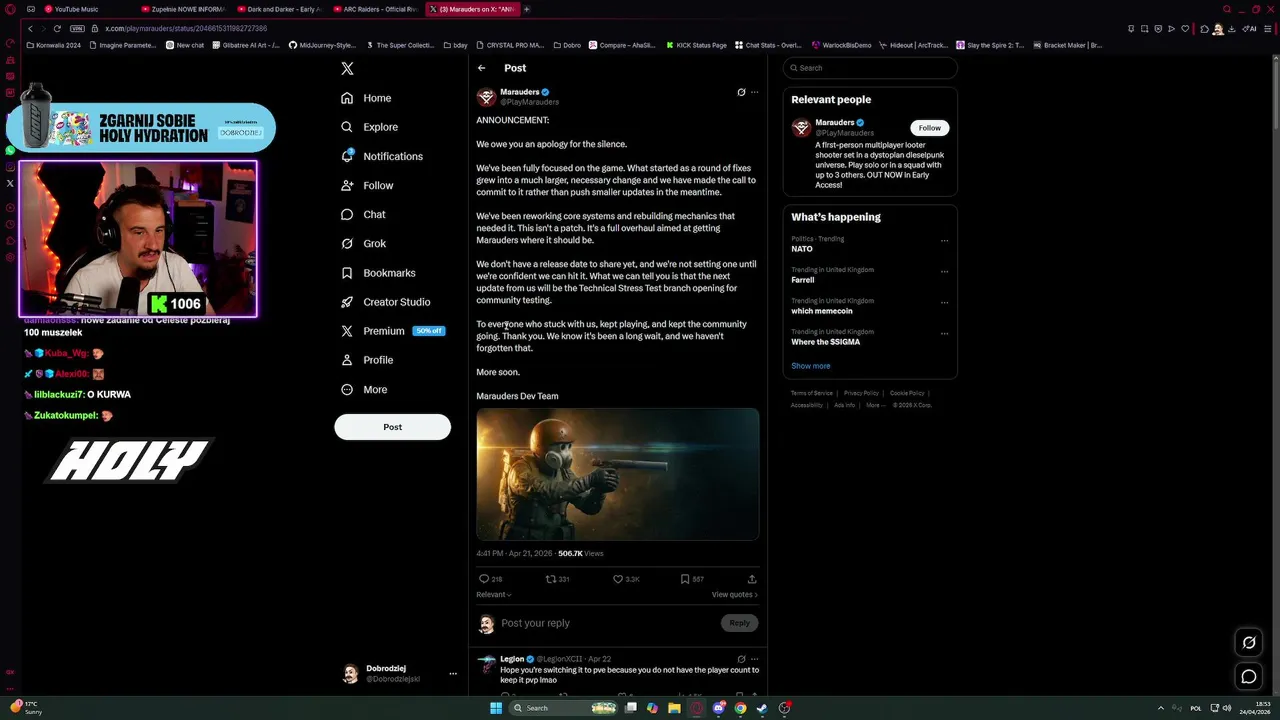Open the KICK Status Page bookmark
The width and height of the screenshot is (1280, 720).
coord(695,45)
